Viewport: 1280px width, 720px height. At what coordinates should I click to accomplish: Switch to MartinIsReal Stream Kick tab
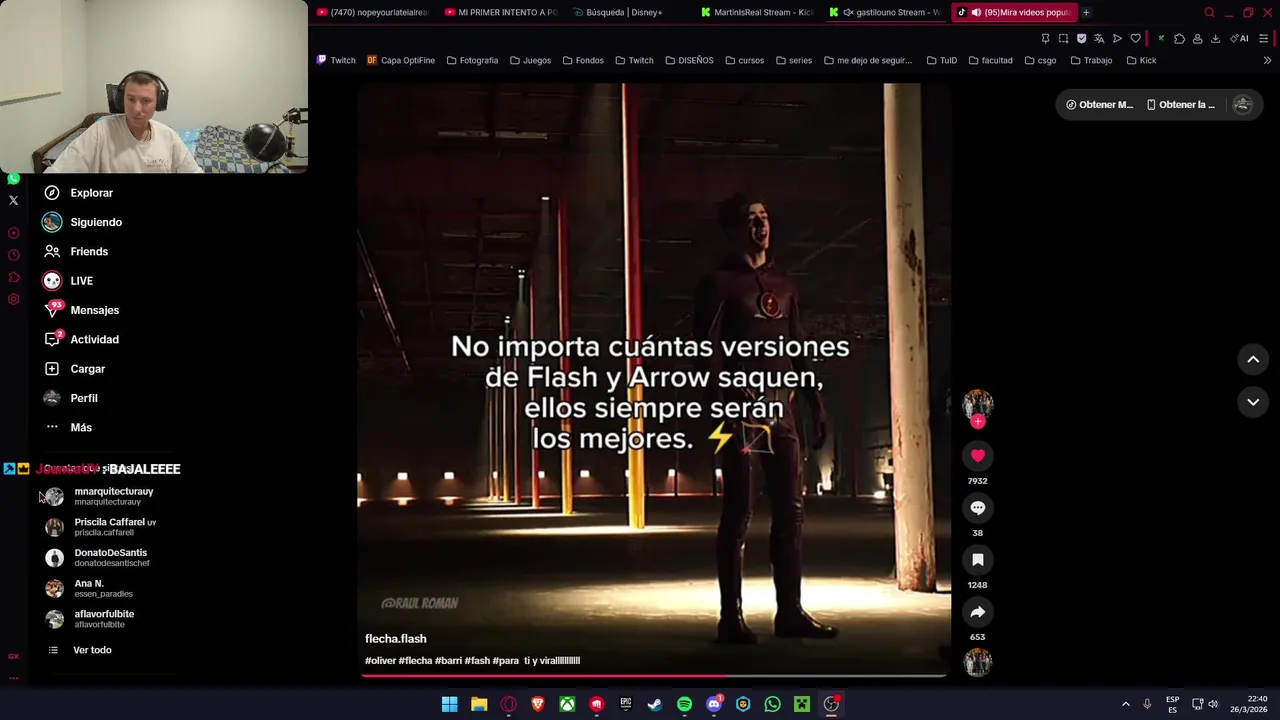tap(757, 12)
